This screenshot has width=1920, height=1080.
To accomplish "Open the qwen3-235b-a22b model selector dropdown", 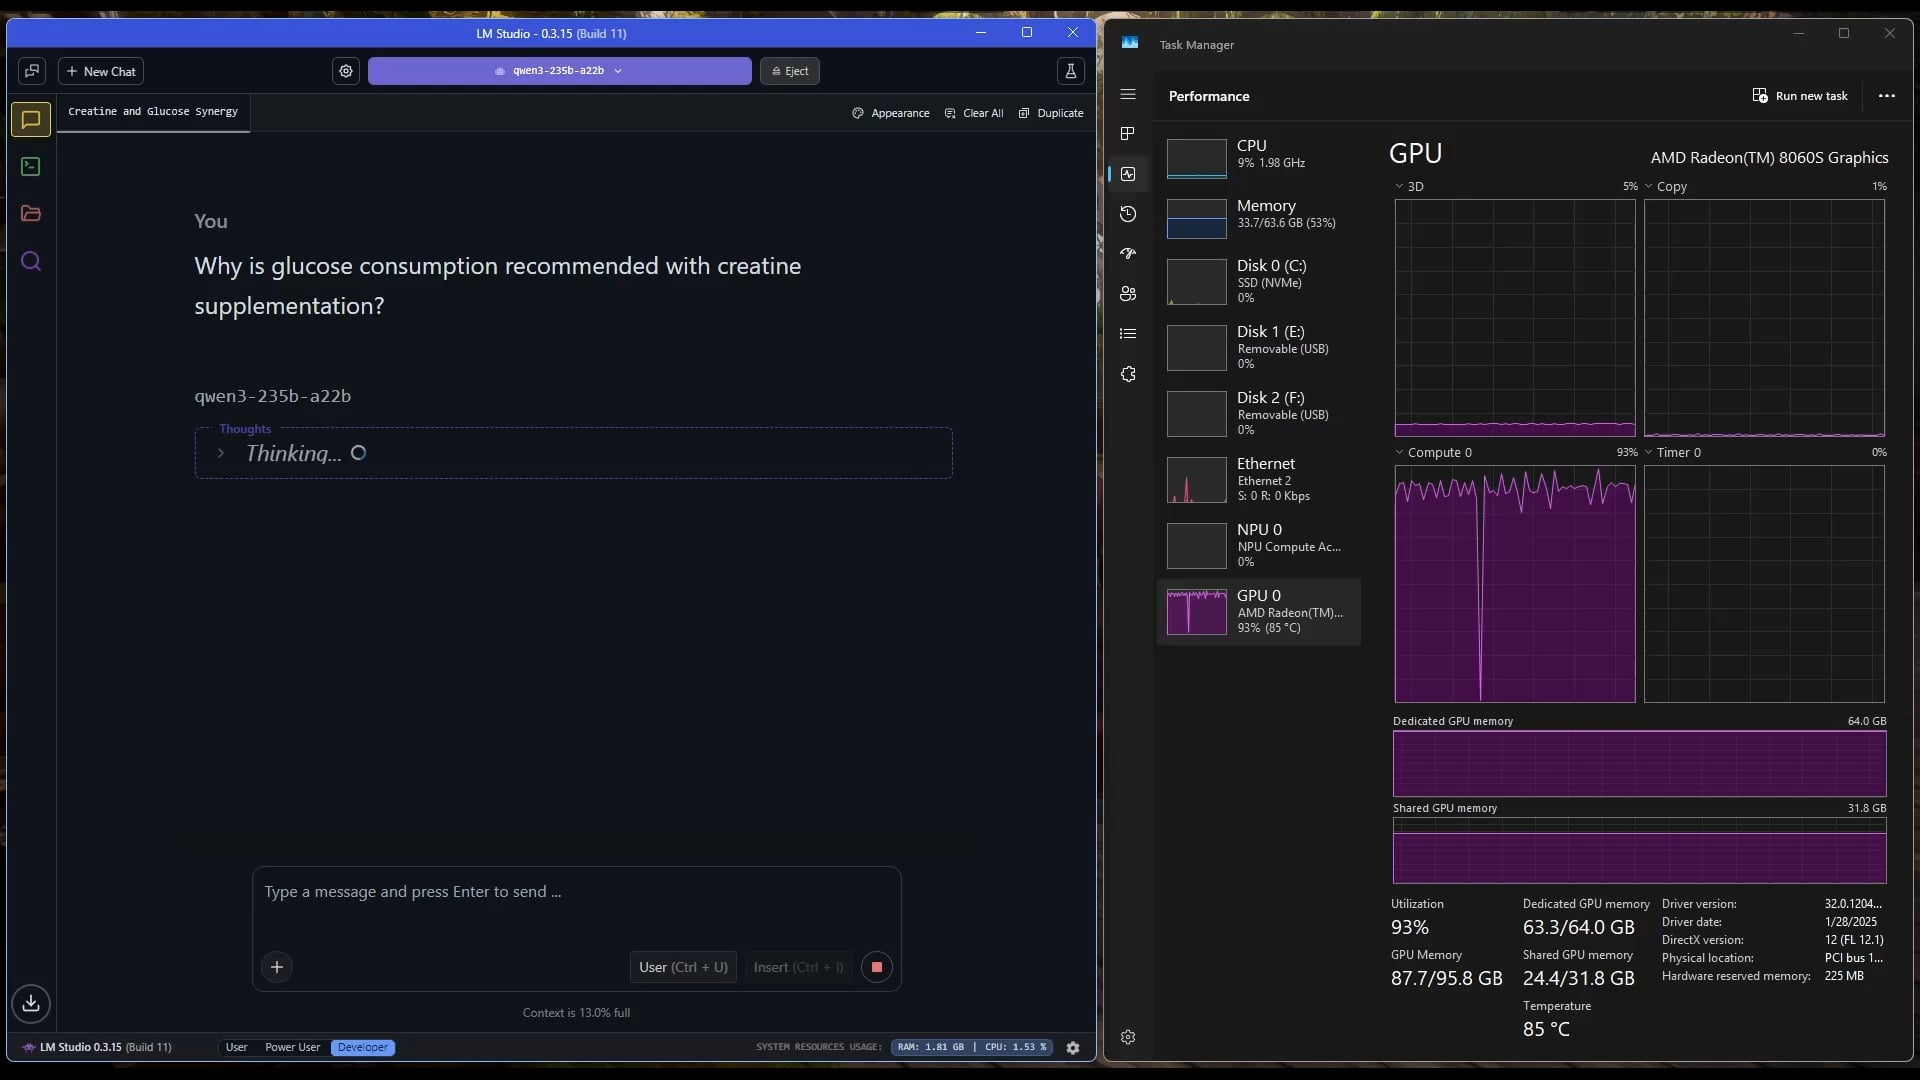I will (559, 71).
